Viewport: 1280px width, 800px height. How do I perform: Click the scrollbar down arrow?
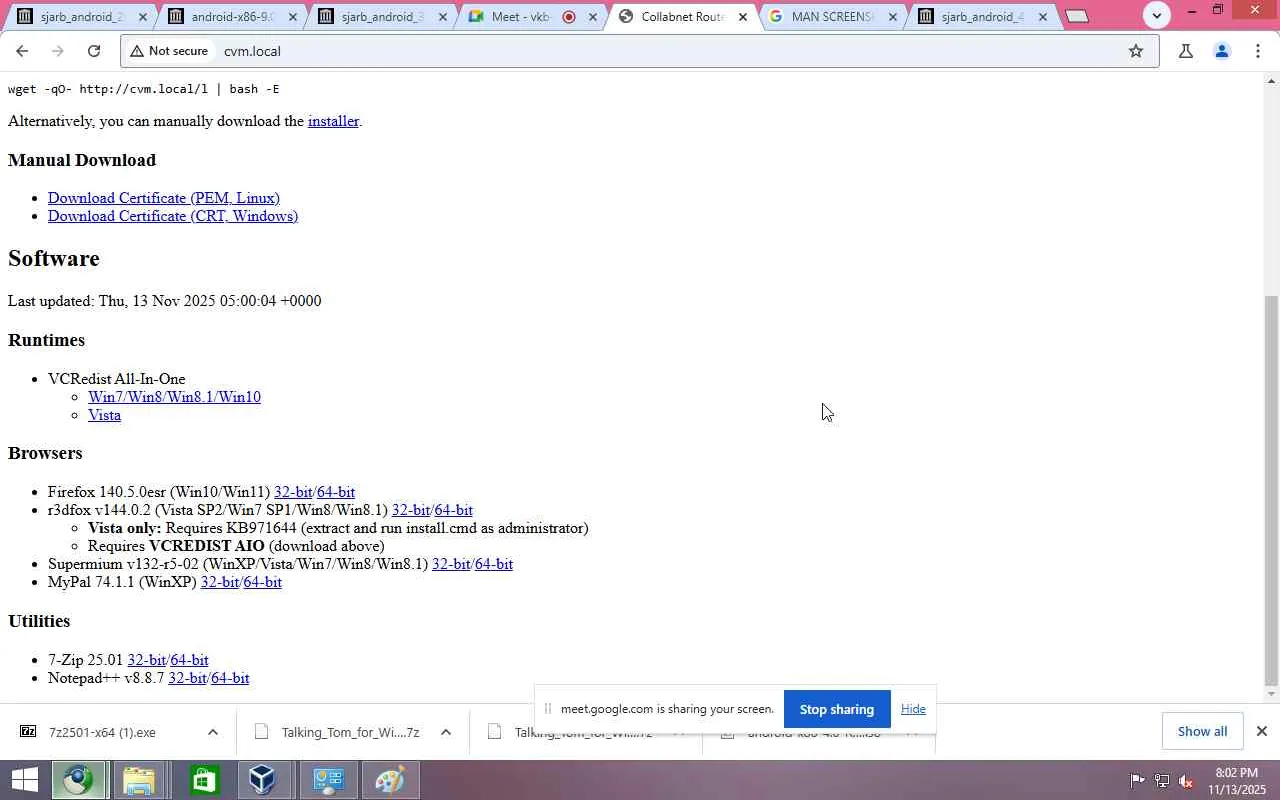(x=1272, y=694)
